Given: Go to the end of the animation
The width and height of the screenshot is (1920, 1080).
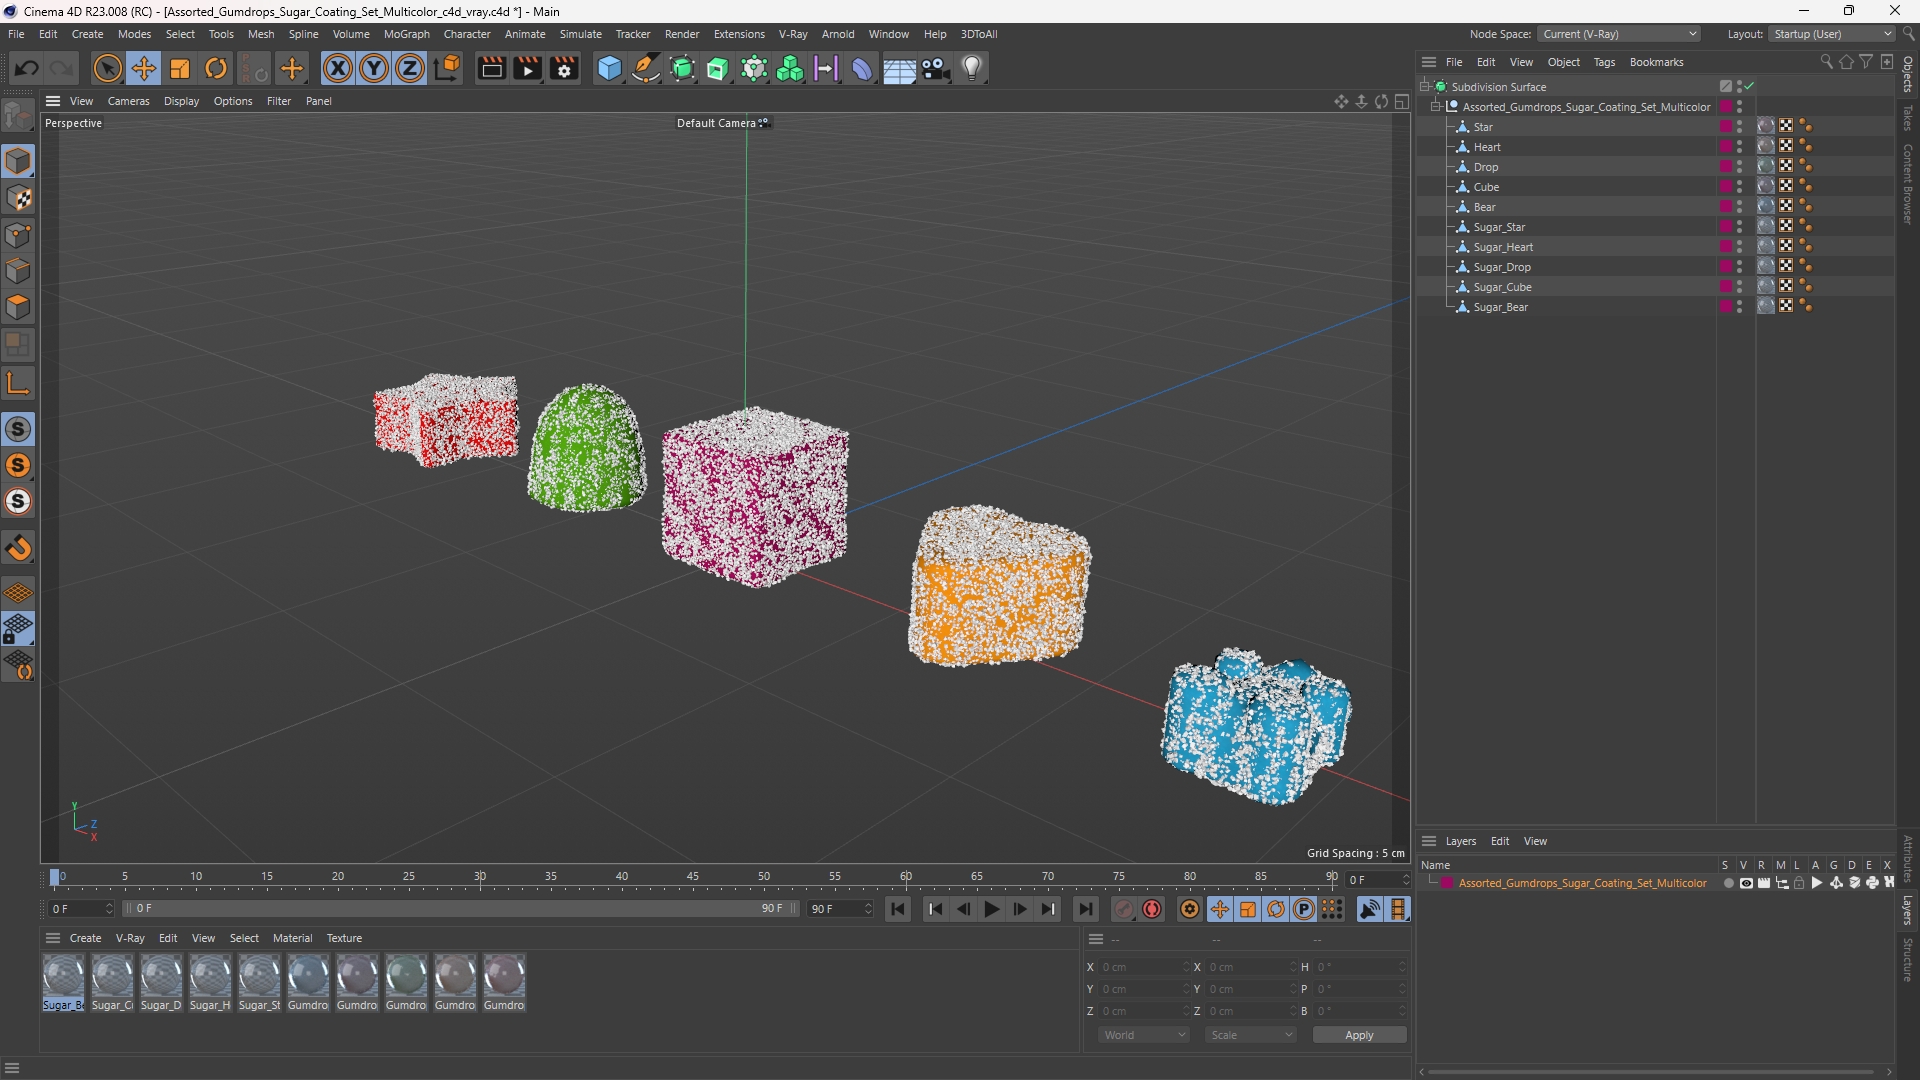Looking at the screenshot, I should coord(1085,909).
